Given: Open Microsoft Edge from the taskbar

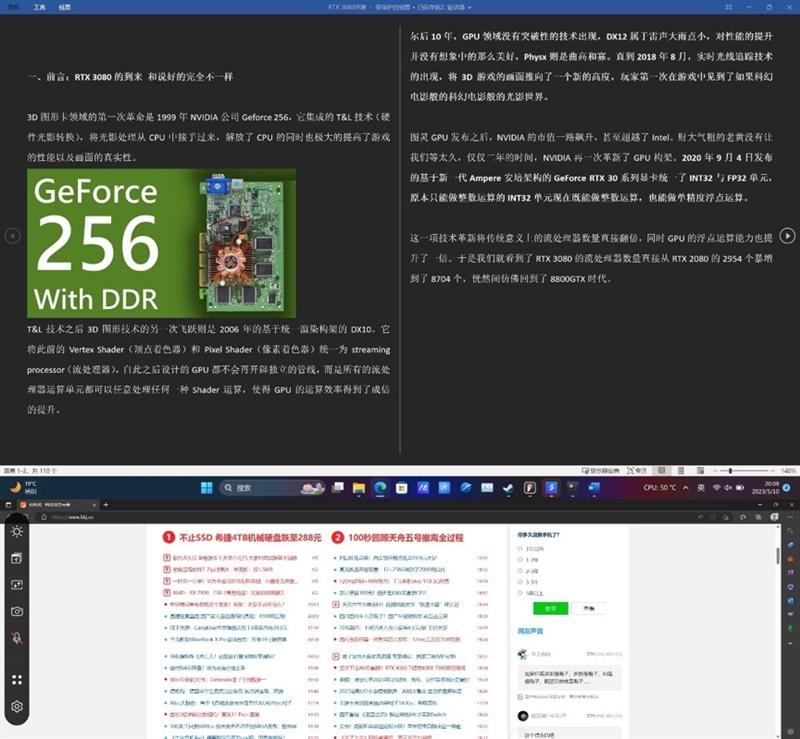Looking at the screenshot, I should (380, 488).
